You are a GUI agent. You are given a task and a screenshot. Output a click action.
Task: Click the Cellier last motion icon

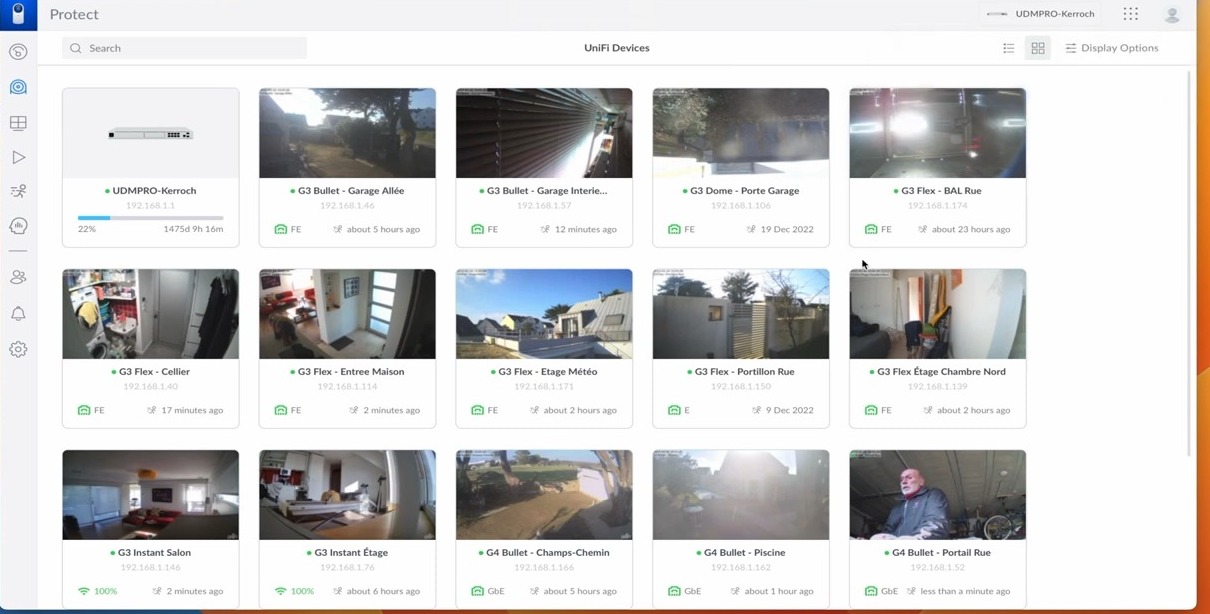pyautogui.click(x=152, y=410)
